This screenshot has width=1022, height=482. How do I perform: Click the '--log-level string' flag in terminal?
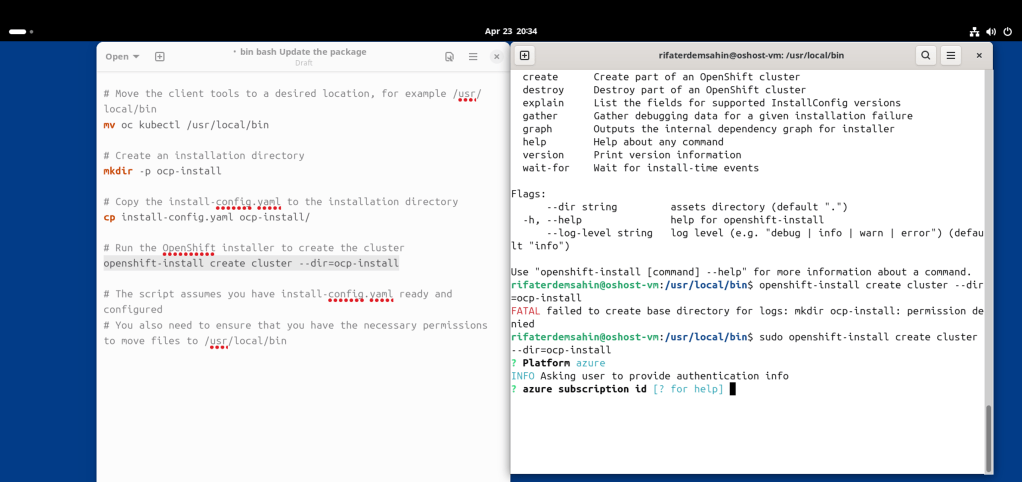[x=599, y=233]
